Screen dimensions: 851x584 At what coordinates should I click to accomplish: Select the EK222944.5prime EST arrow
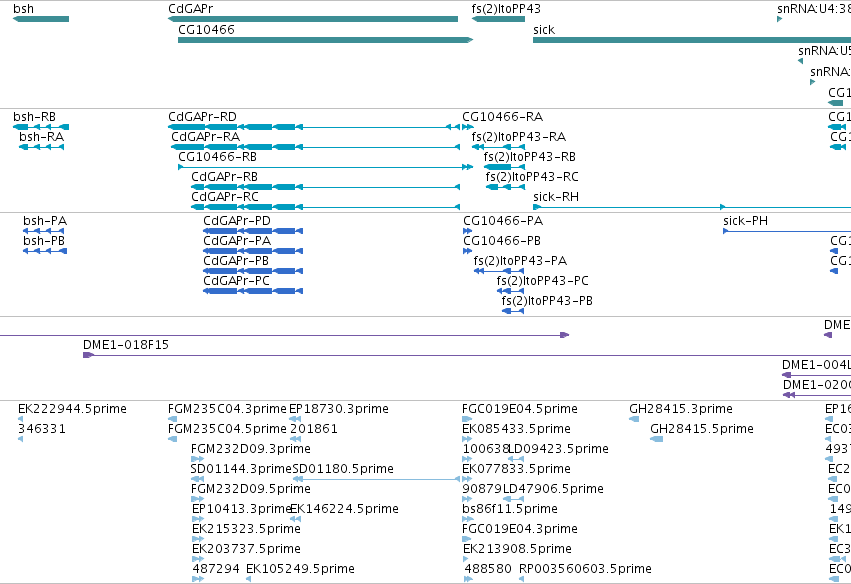pyautogui.click(x=21, y=419)
